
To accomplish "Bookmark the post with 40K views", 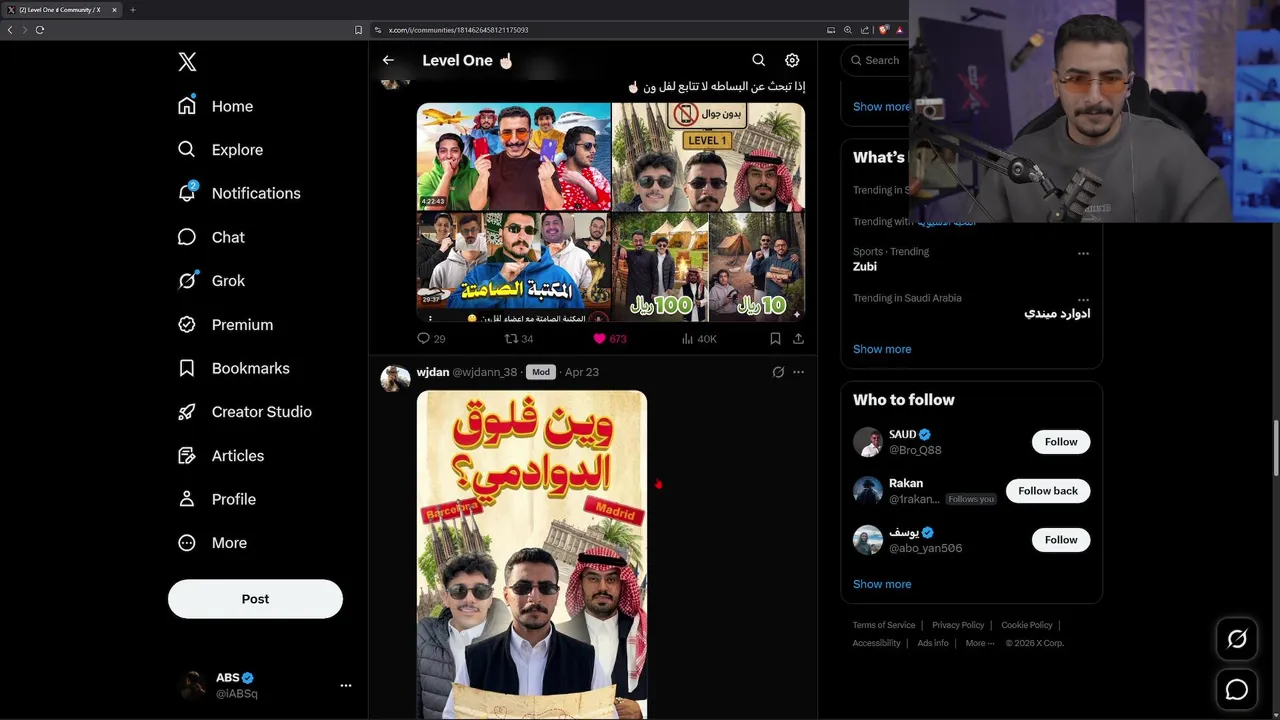I will click(x=775, y=339).
